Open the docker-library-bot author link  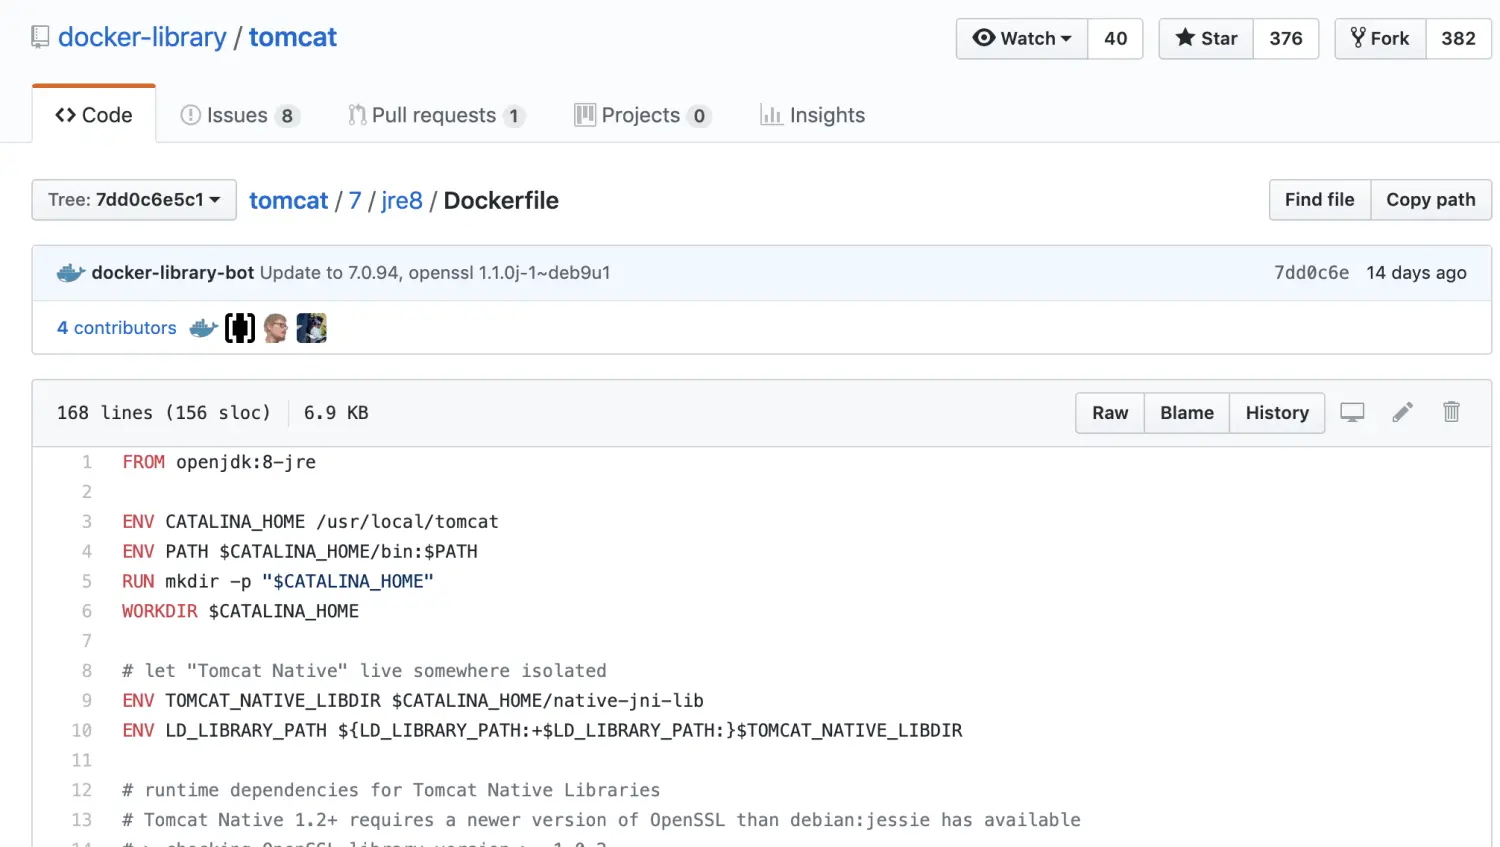[x=173, y=273]
